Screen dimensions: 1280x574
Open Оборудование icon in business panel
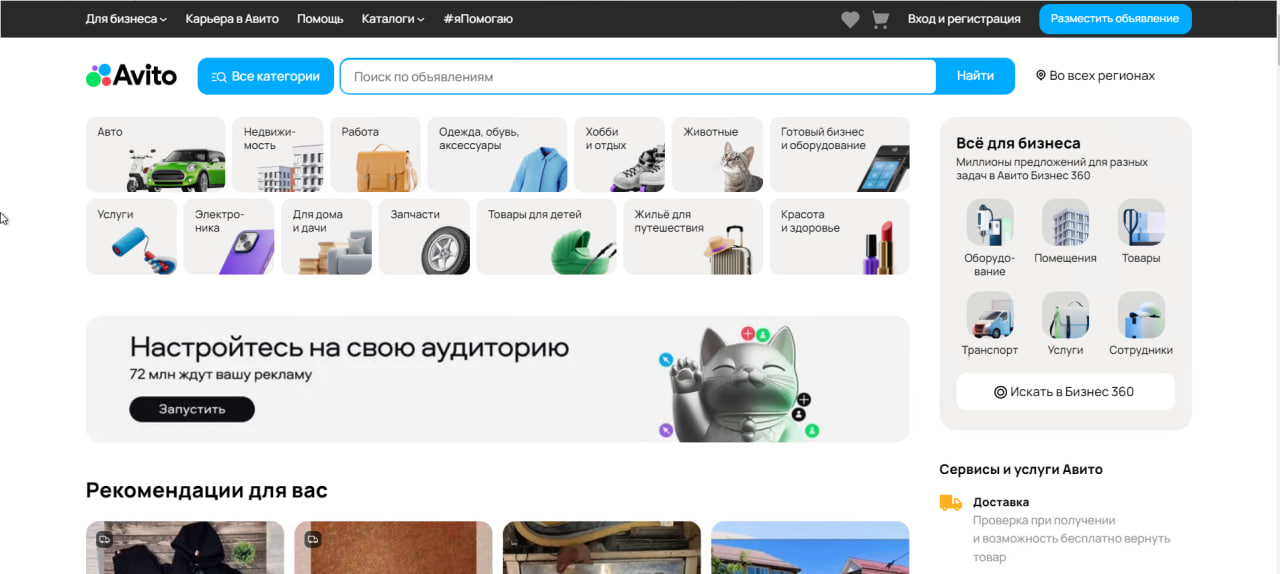(x=989, y=223)
